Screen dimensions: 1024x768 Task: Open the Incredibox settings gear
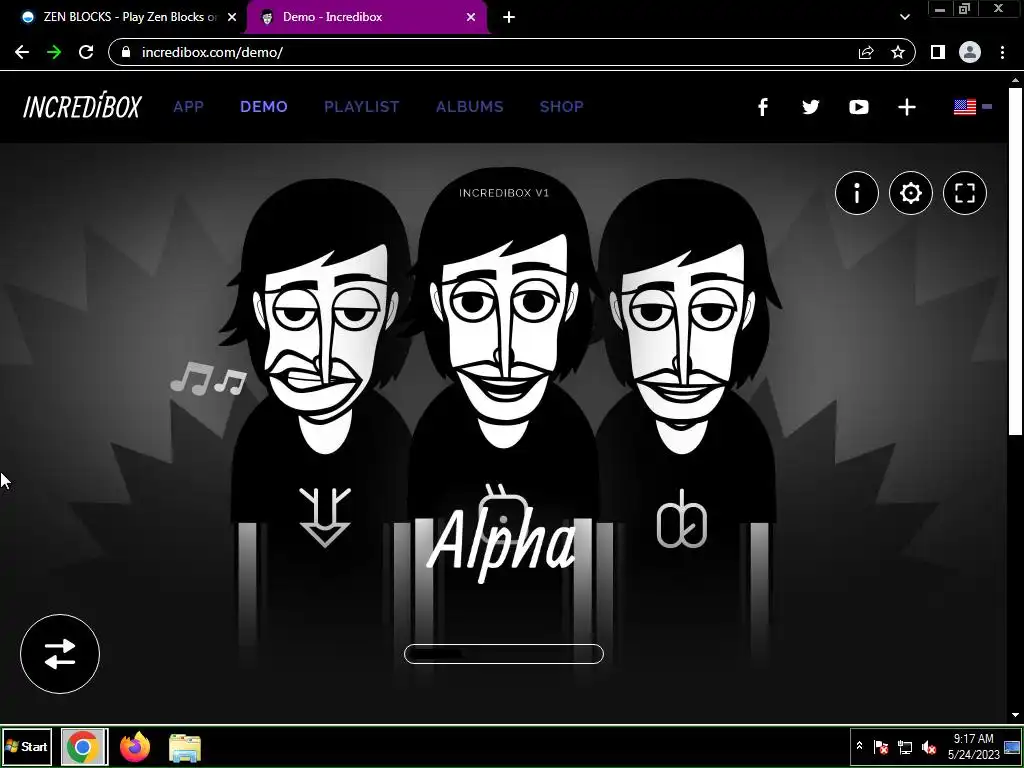[x=910, y=193]
